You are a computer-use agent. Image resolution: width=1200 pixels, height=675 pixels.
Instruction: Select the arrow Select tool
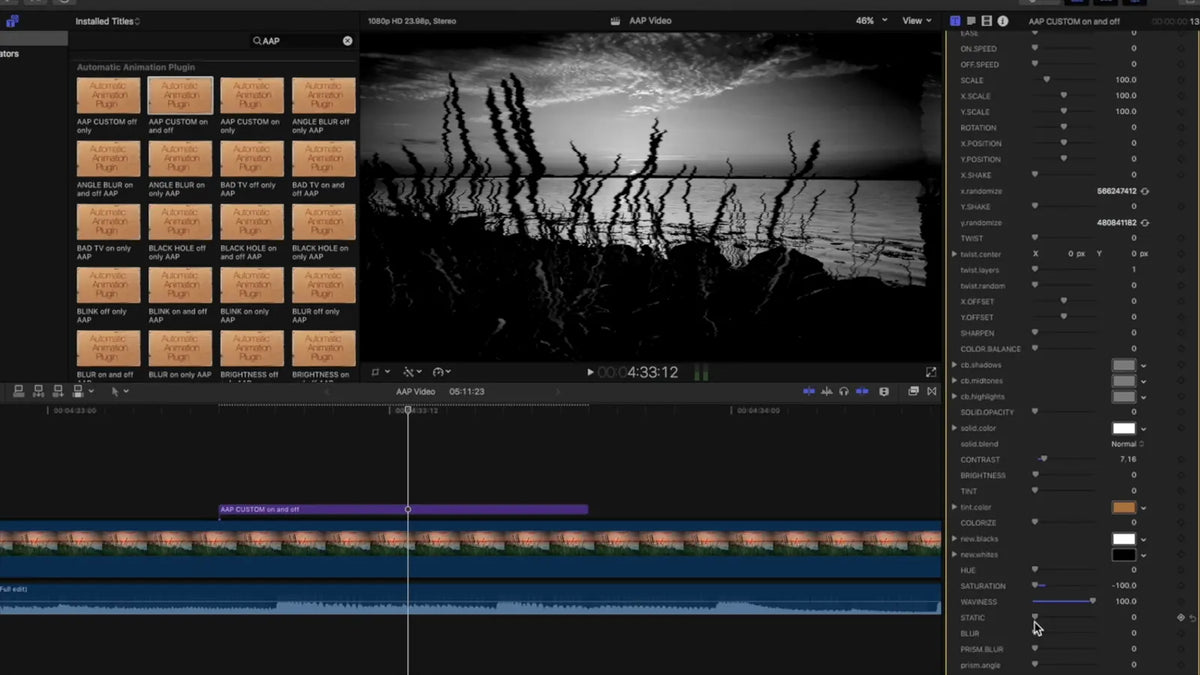click(x=115, y=391)
